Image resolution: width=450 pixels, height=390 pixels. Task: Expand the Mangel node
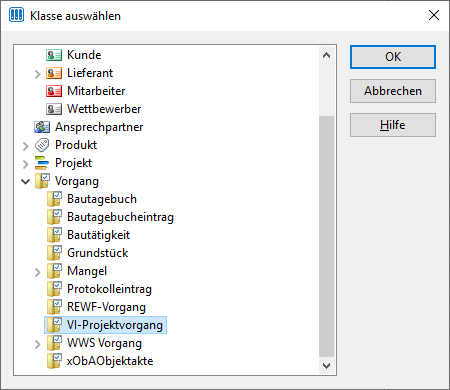tap(37, 272)
